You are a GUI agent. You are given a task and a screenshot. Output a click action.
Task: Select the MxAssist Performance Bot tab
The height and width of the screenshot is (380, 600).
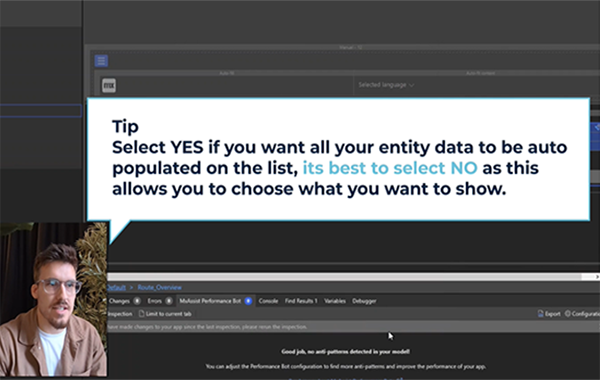tap(210, 301)
